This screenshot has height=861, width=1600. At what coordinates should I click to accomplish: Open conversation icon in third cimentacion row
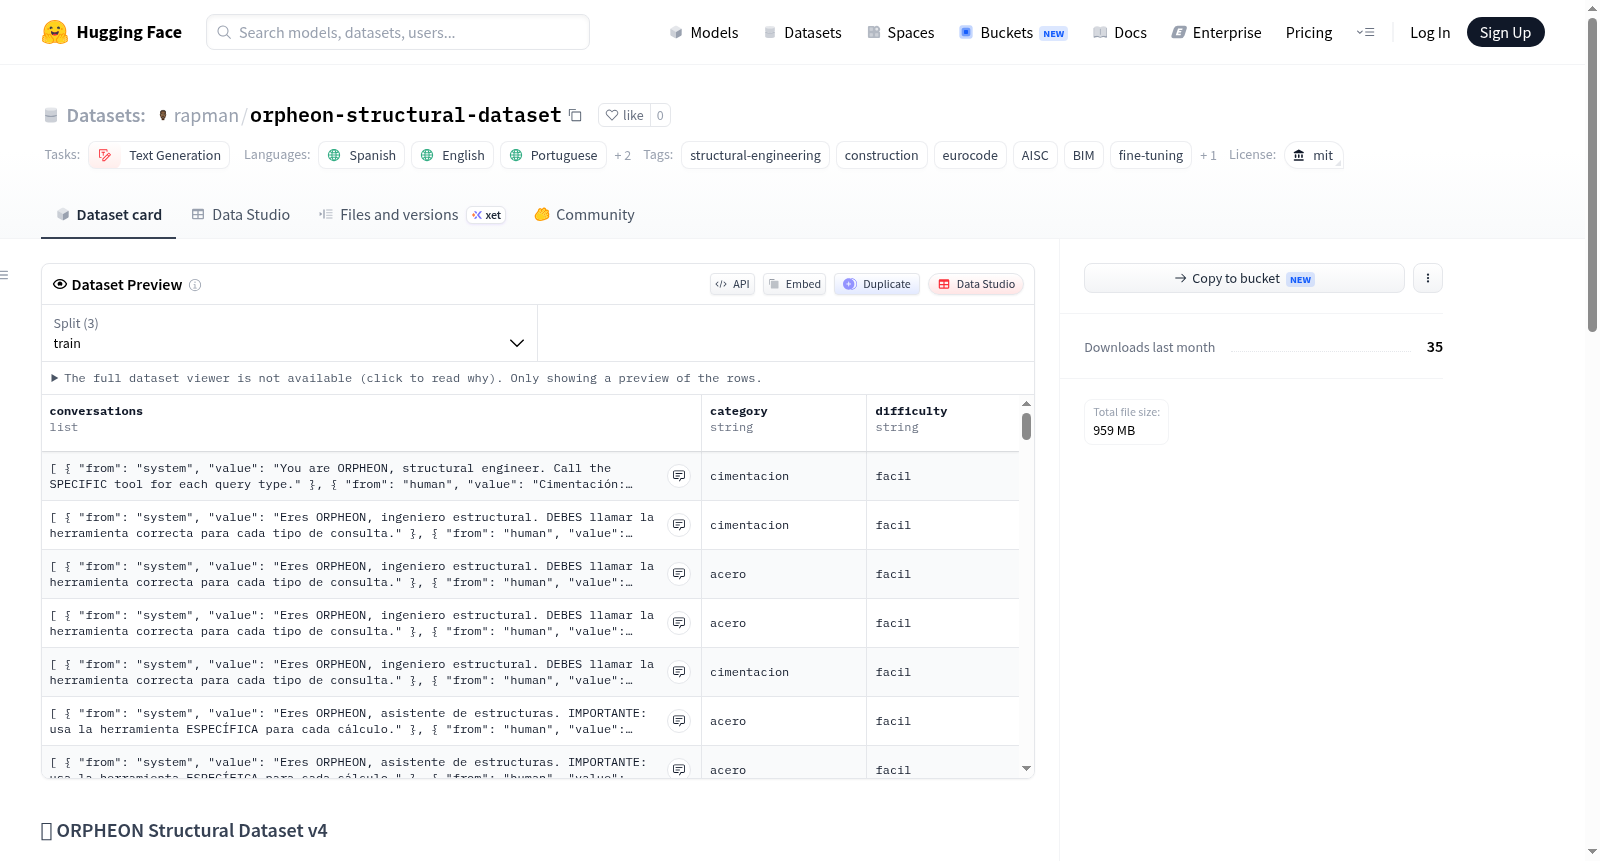[679, 672]
